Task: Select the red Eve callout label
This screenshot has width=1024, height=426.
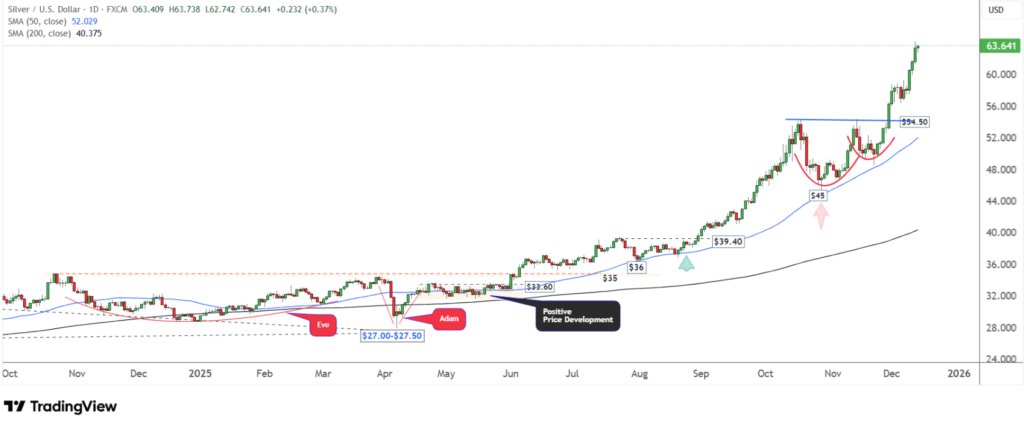Action: [323, 326]
